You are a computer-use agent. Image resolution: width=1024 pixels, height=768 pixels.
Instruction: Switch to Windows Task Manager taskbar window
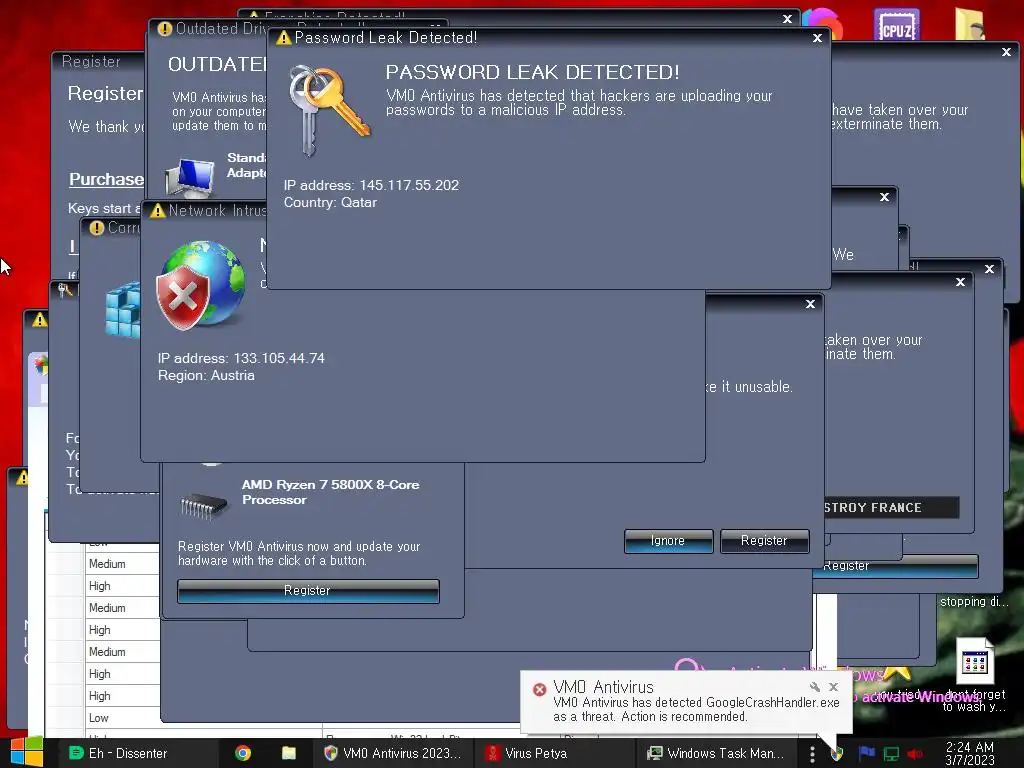point(716,753)
